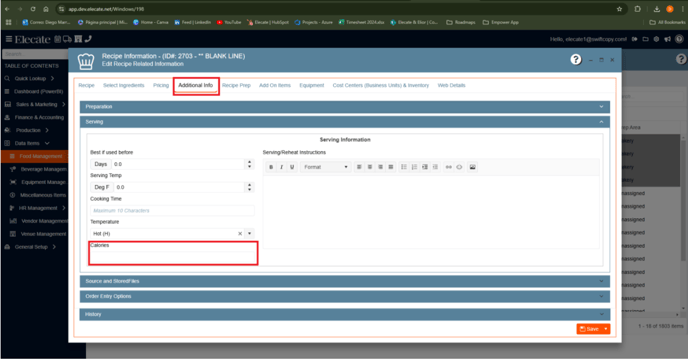Adjust Best if used before Days stepper
The width and height of the screenshot is (688, 360).
[249, 164]
